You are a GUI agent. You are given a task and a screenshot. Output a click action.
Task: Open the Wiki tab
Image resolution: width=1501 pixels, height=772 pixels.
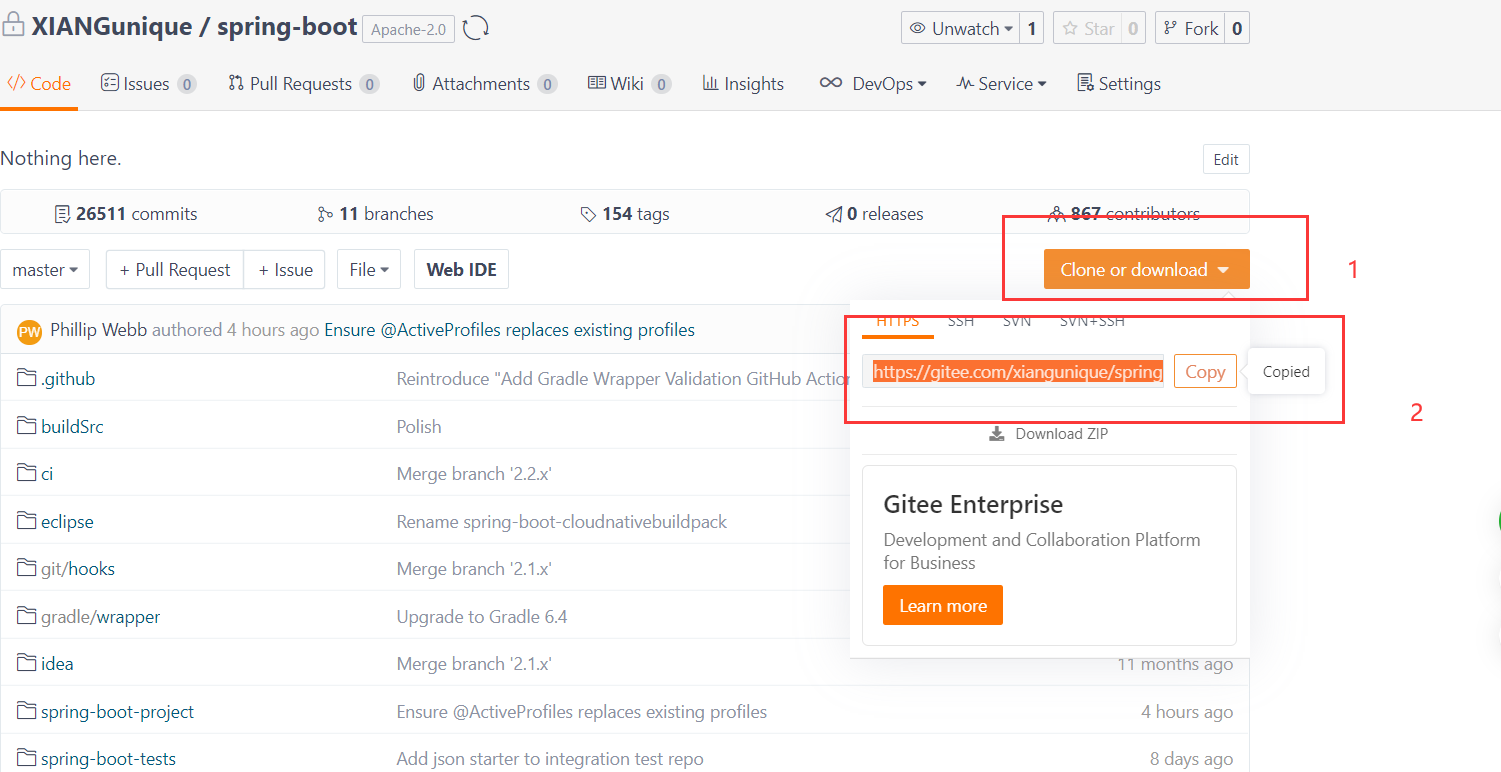pyautogui.click(x=629, y=84)
